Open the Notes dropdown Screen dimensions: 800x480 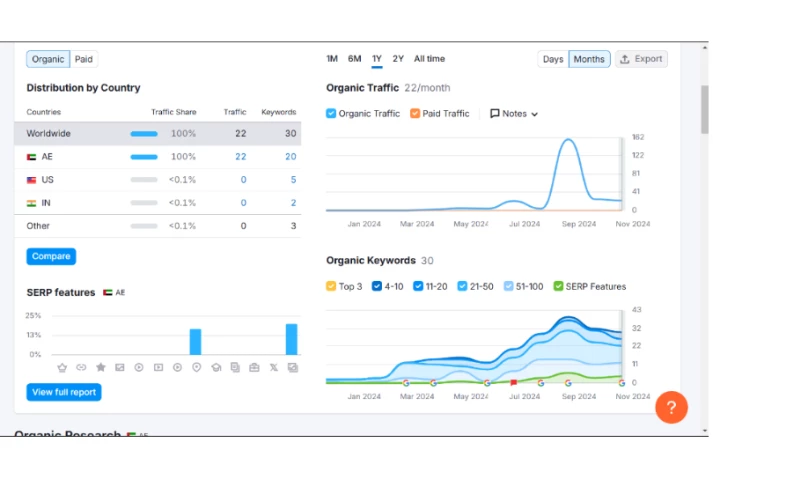click(x=514, y=114)
